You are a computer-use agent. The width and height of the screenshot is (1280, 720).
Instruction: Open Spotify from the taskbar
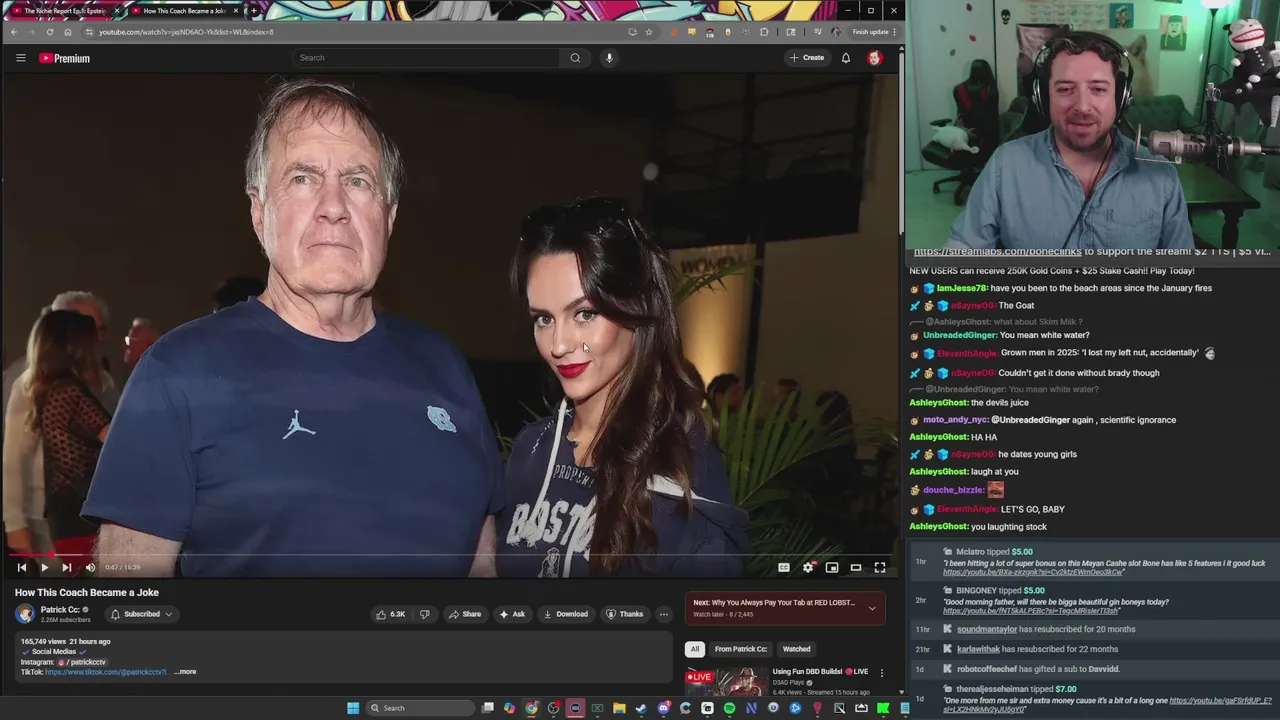point(729,708)
